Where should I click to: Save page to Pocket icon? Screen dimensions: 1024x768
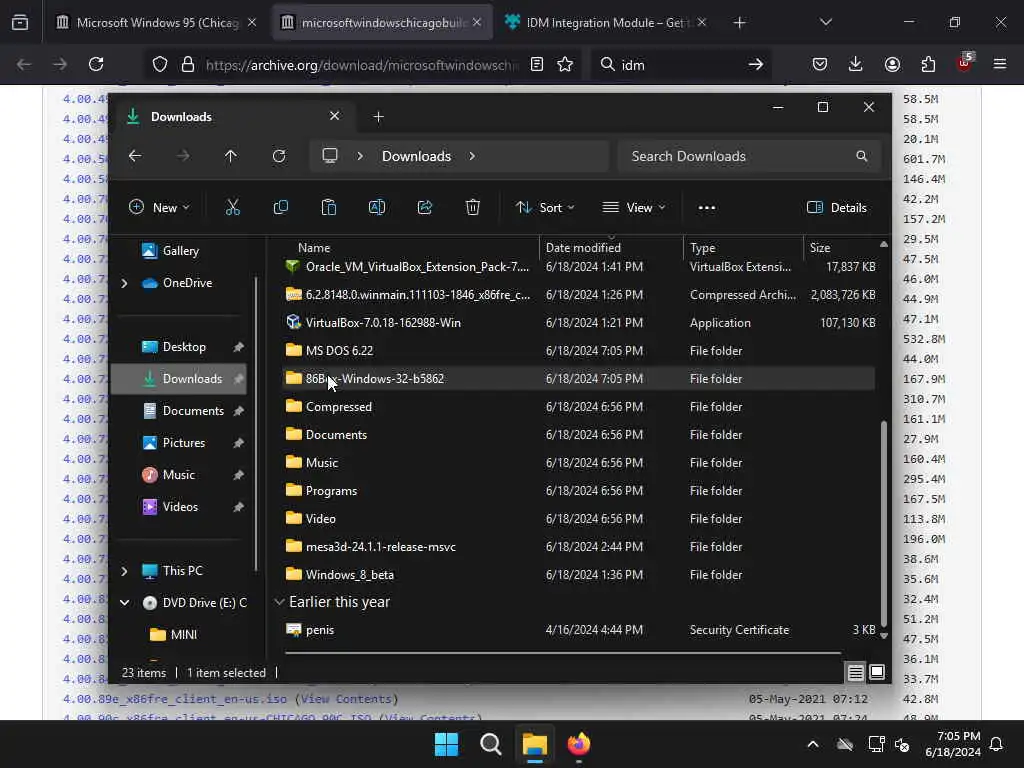(x=820, y=64)
